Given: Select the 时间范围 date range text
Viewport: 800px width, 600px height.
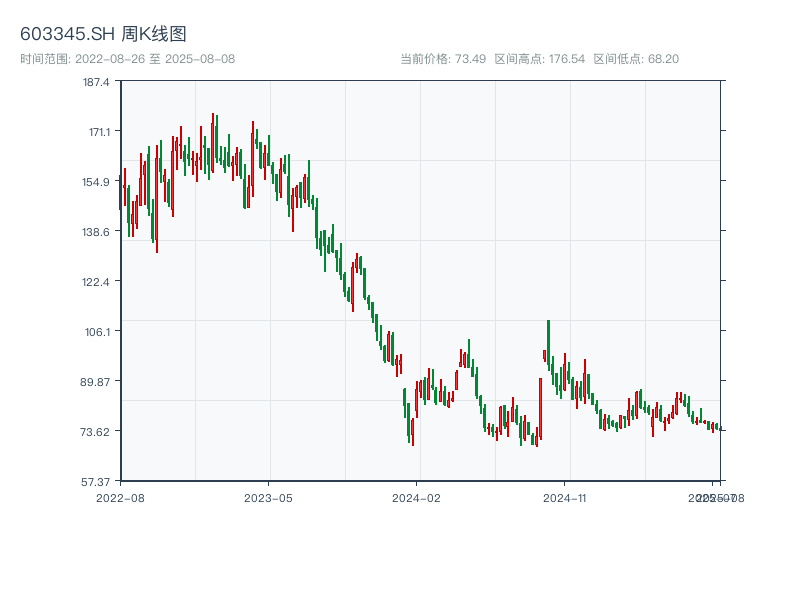Looking at the screenshot, I should click(127, 59).
